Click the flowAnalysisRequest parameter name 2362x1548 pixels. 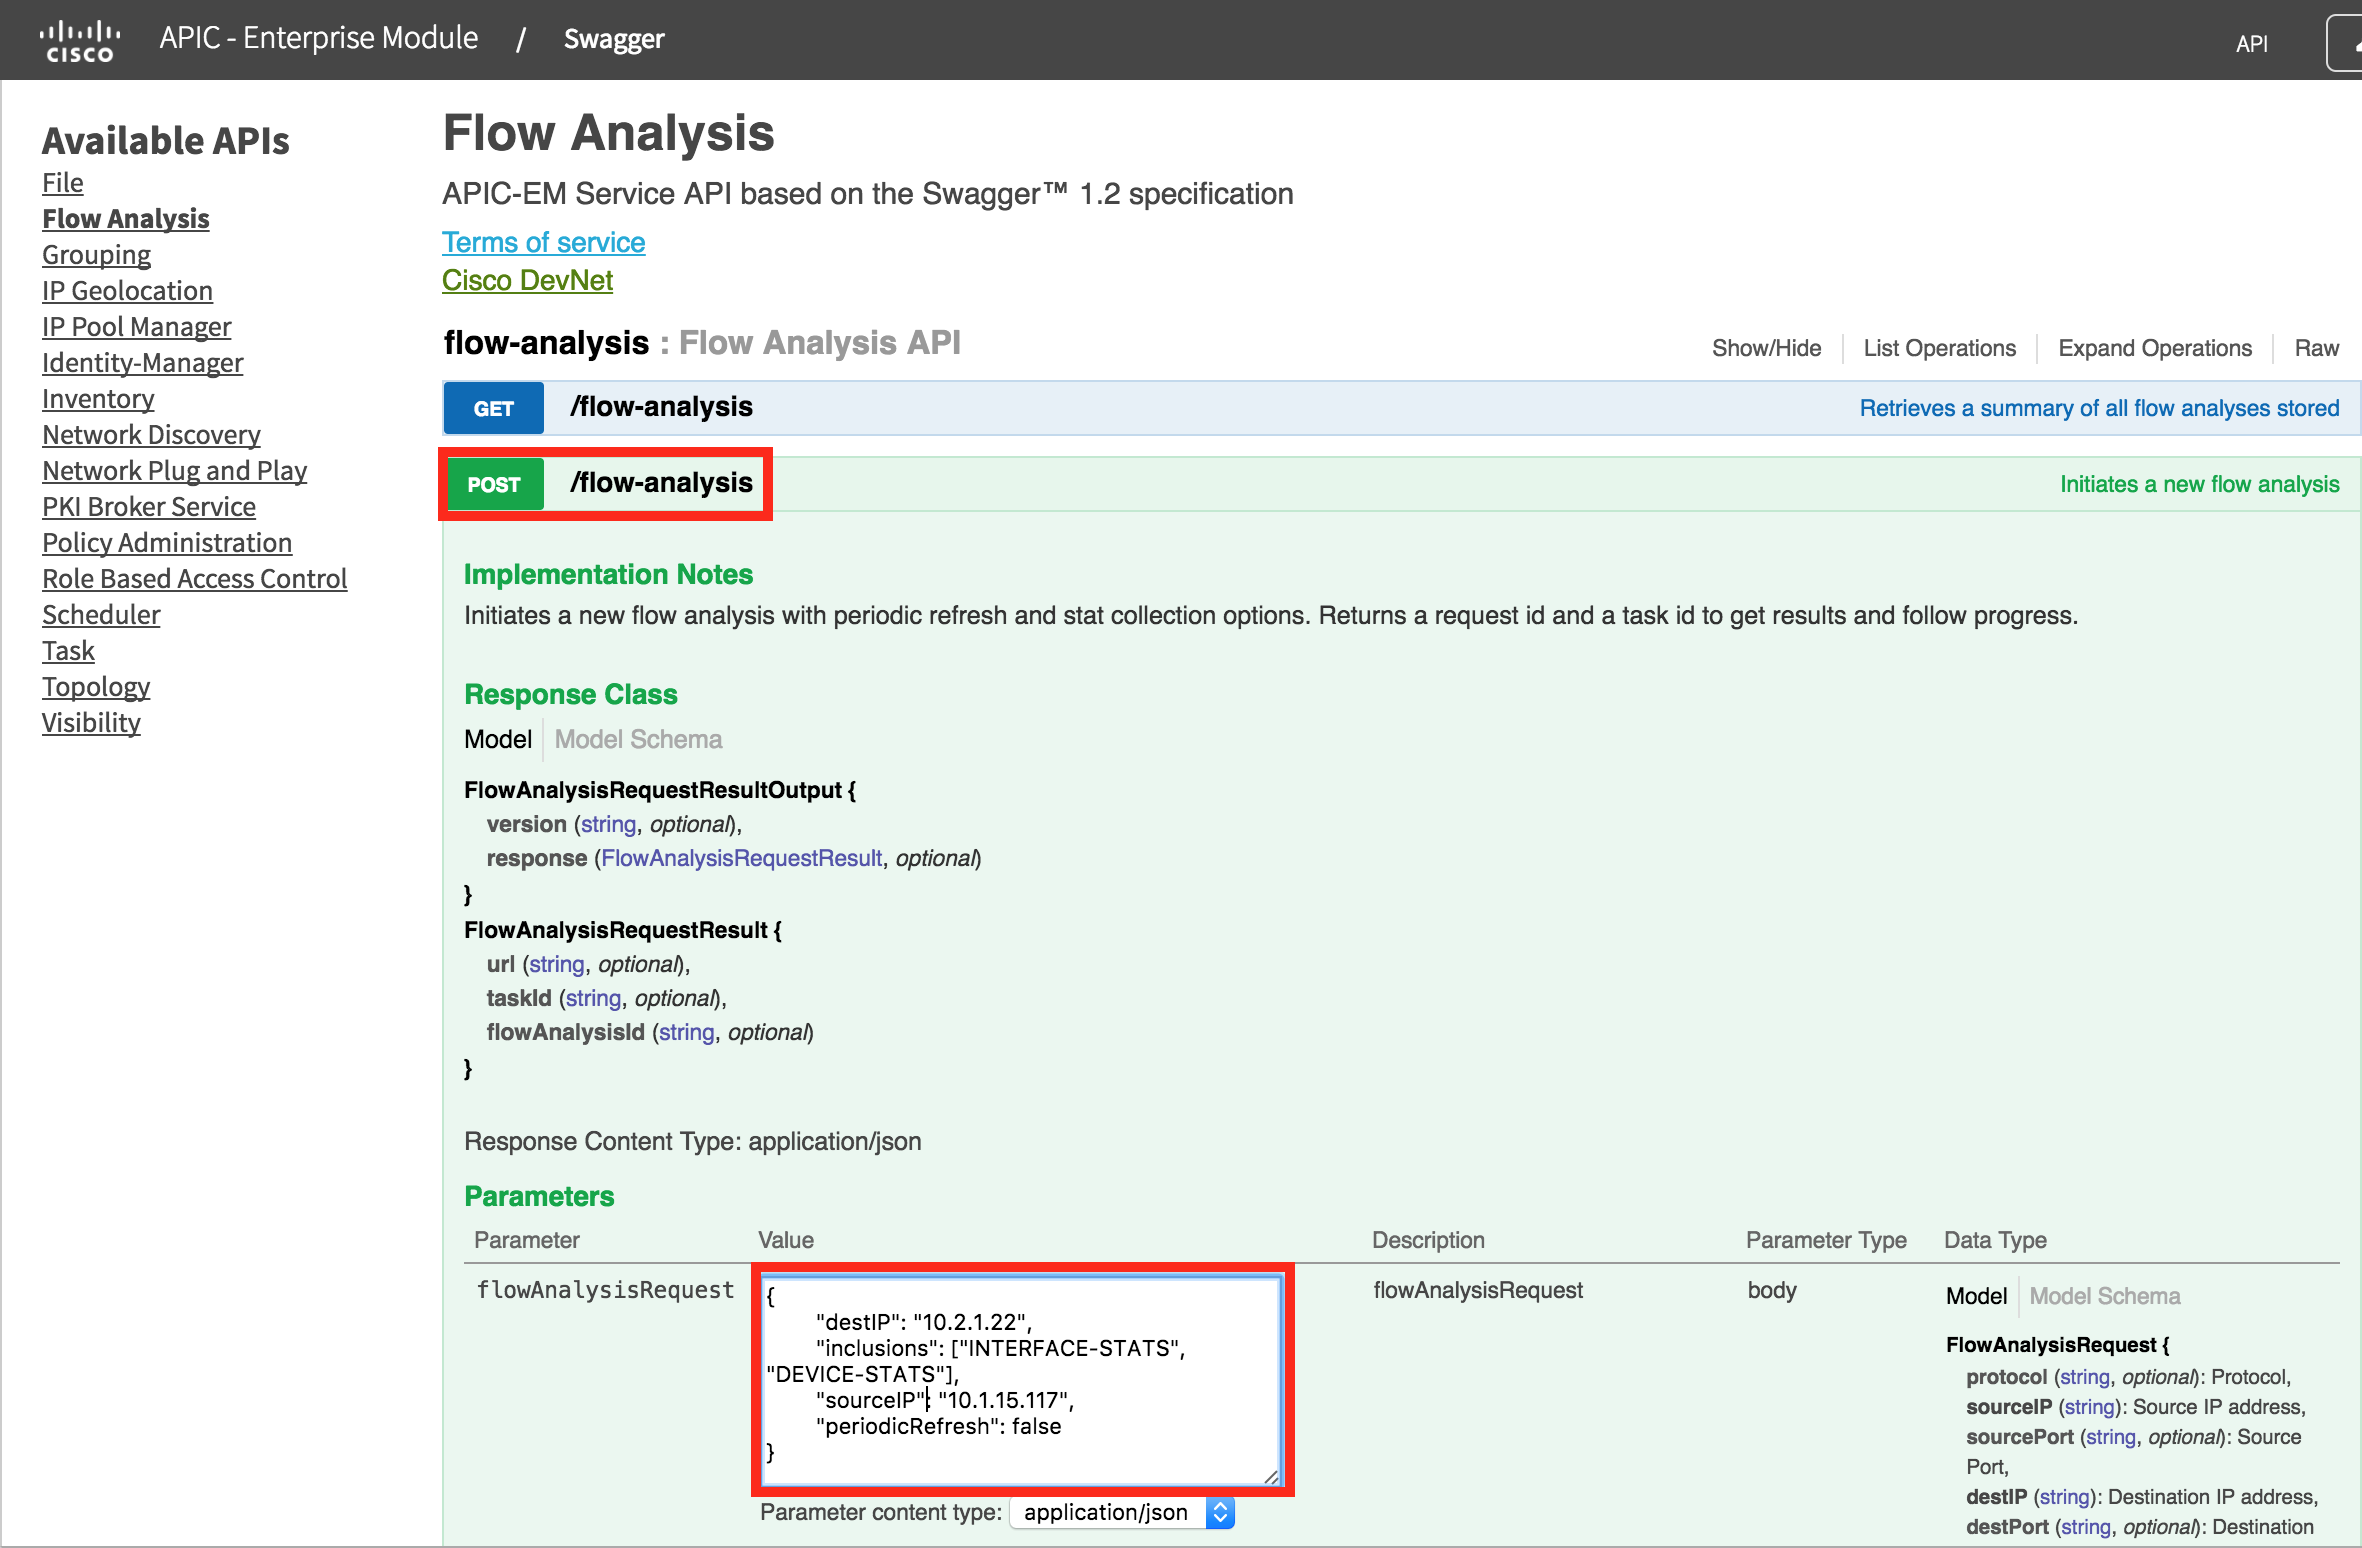click(605, 1290)
